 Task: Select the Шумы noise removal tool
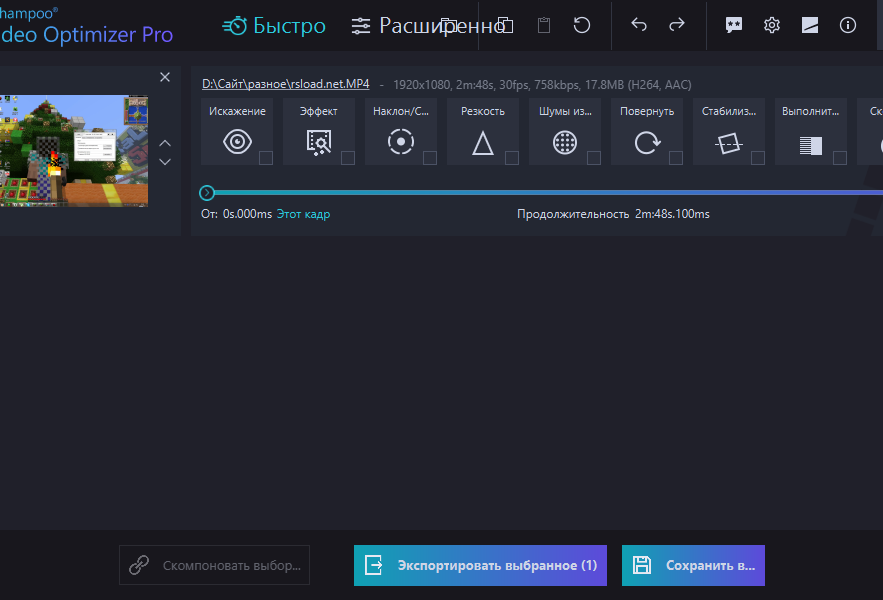pyautogui.click(x=565, y=141)
